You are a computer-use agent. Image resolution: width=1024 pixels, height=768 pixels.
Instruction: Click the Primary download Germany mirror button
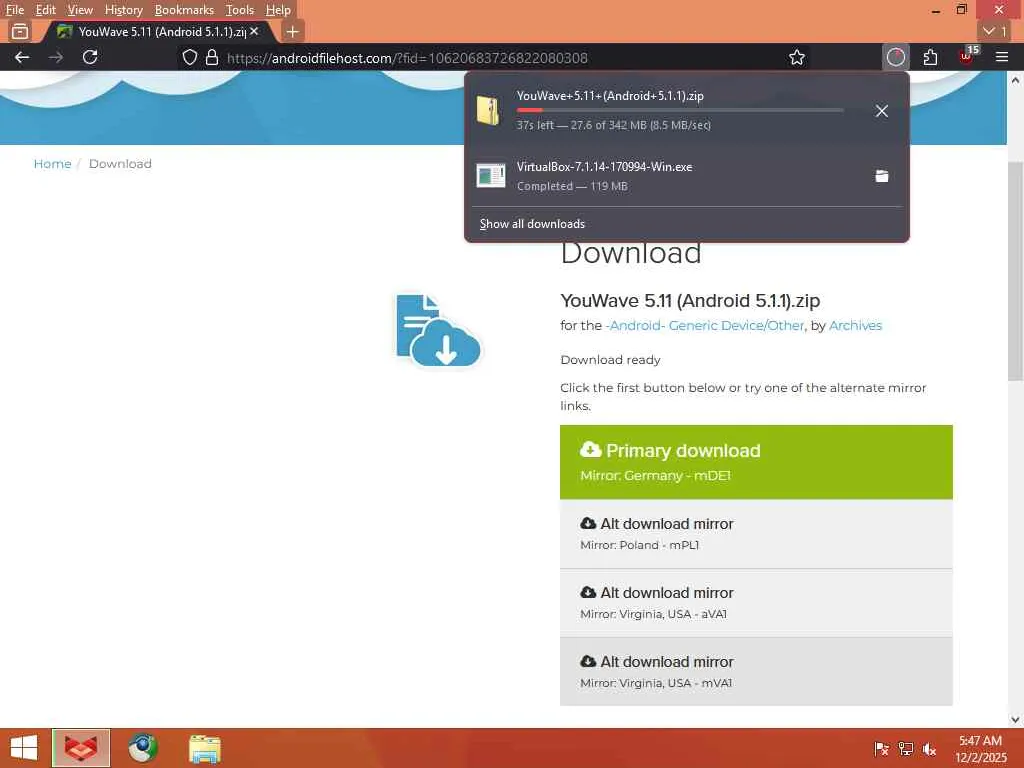756,462
